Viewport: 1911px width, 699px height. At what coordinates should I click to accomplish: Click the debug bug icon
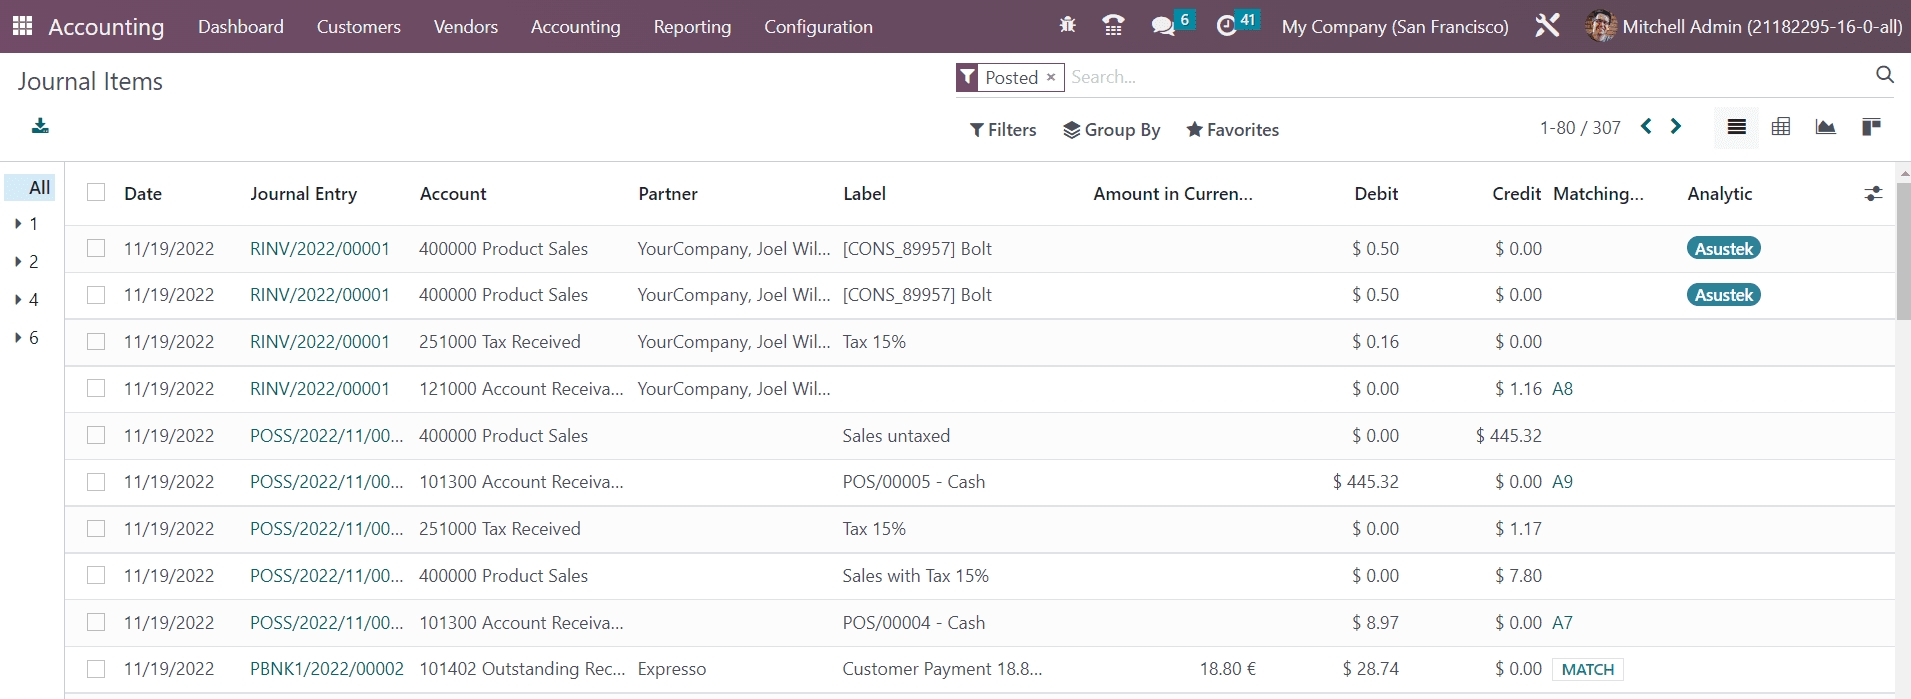[1067, 26]
